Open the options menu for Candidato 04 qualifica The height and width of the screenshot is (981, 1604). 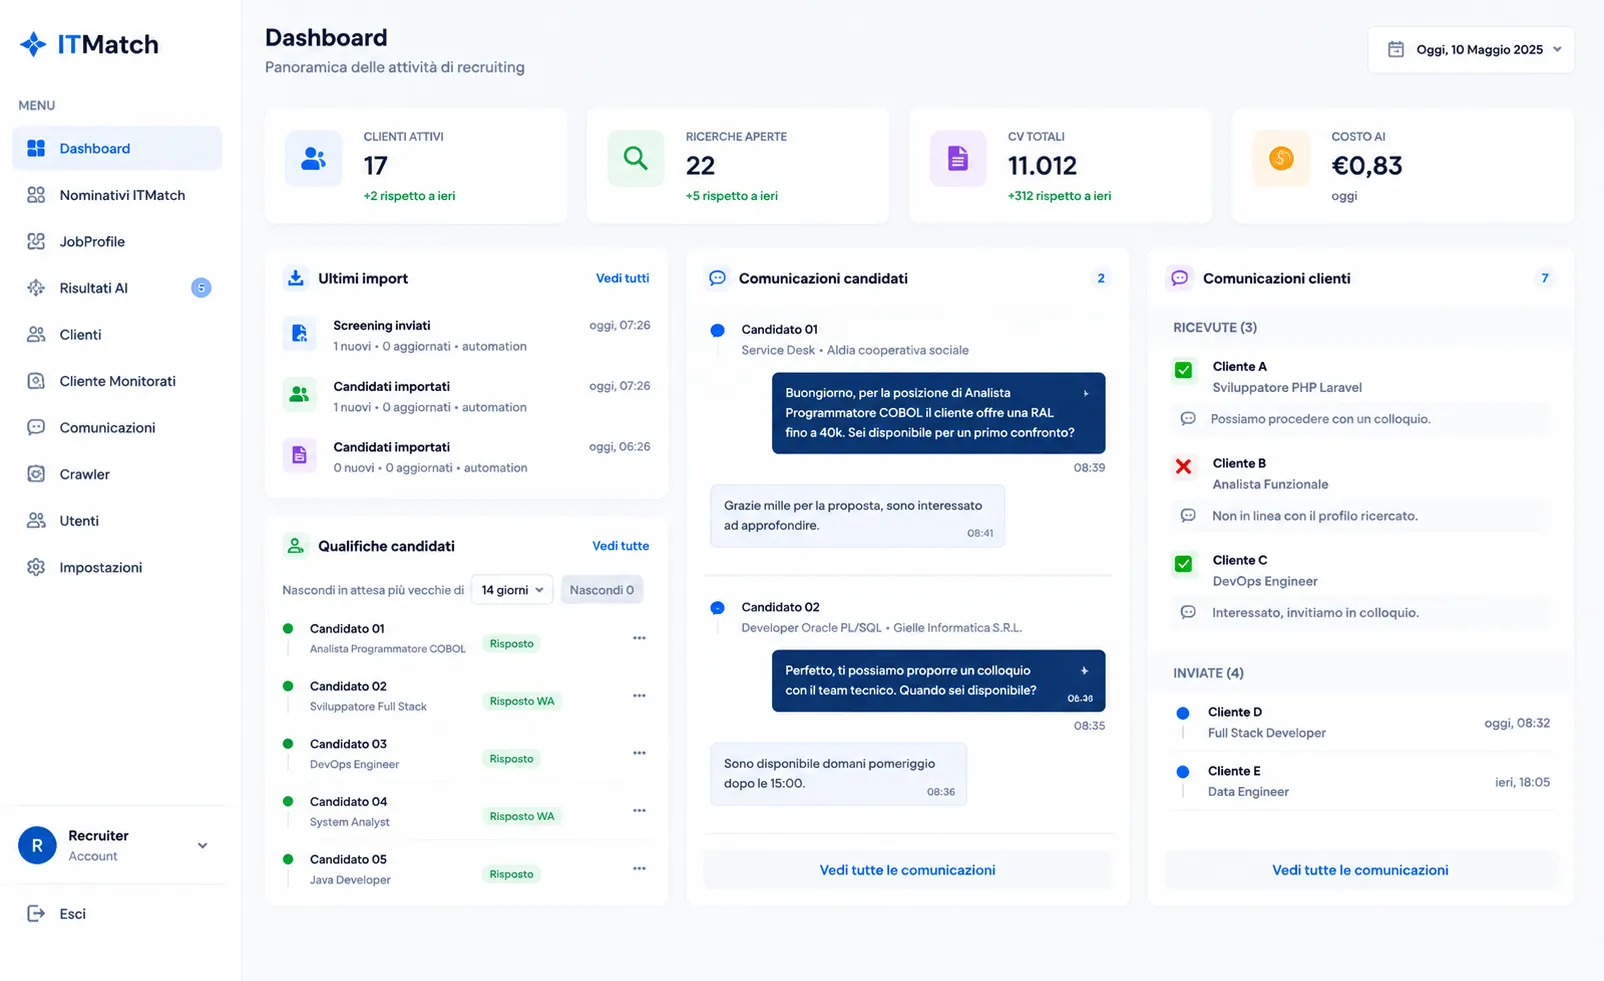[639, 811]
